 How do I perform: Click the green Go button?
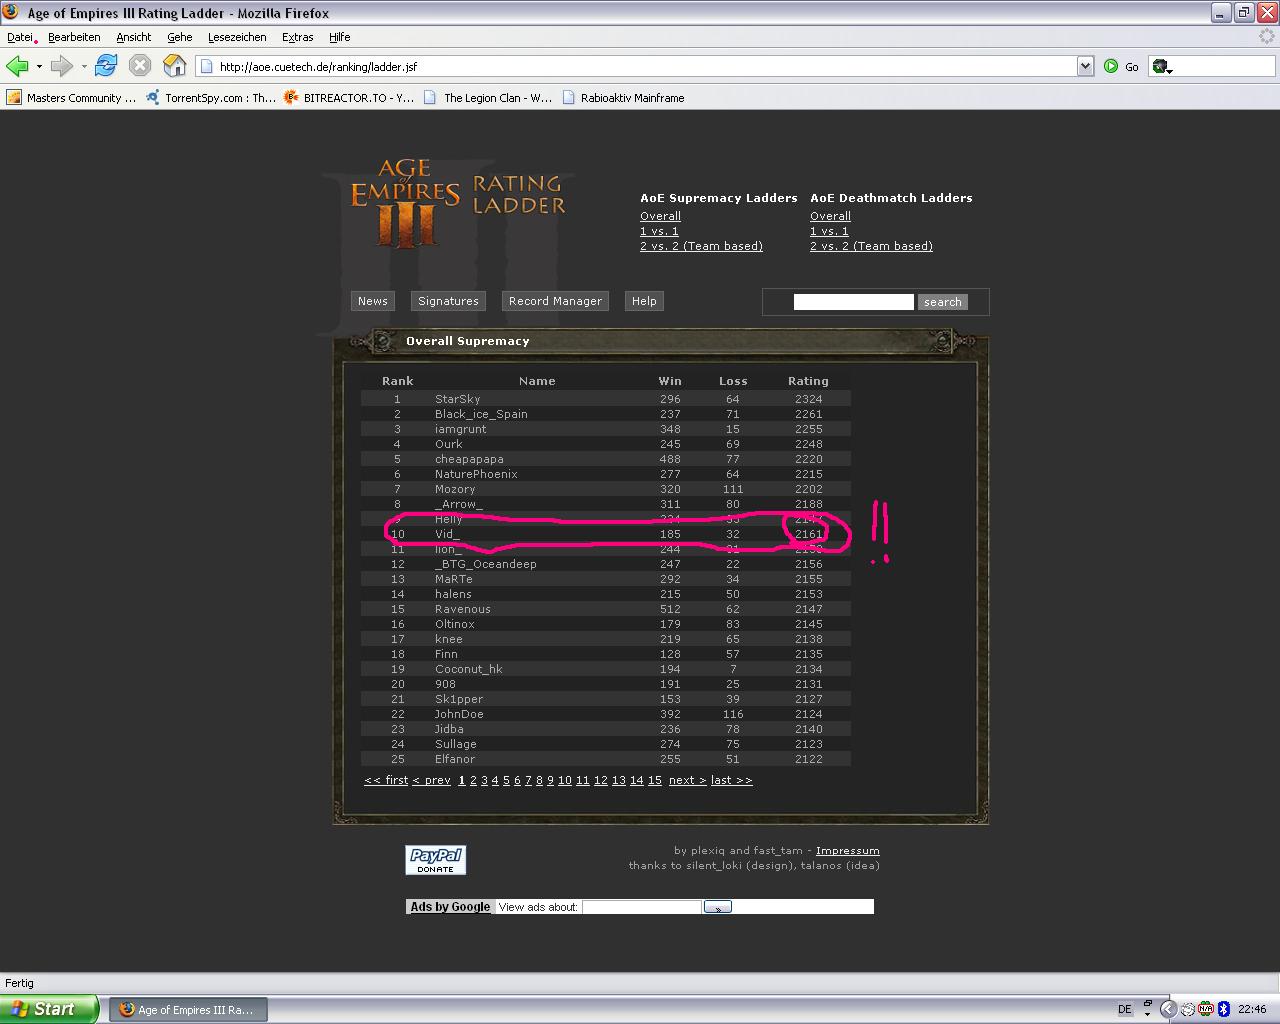[x=1121, y=66]
